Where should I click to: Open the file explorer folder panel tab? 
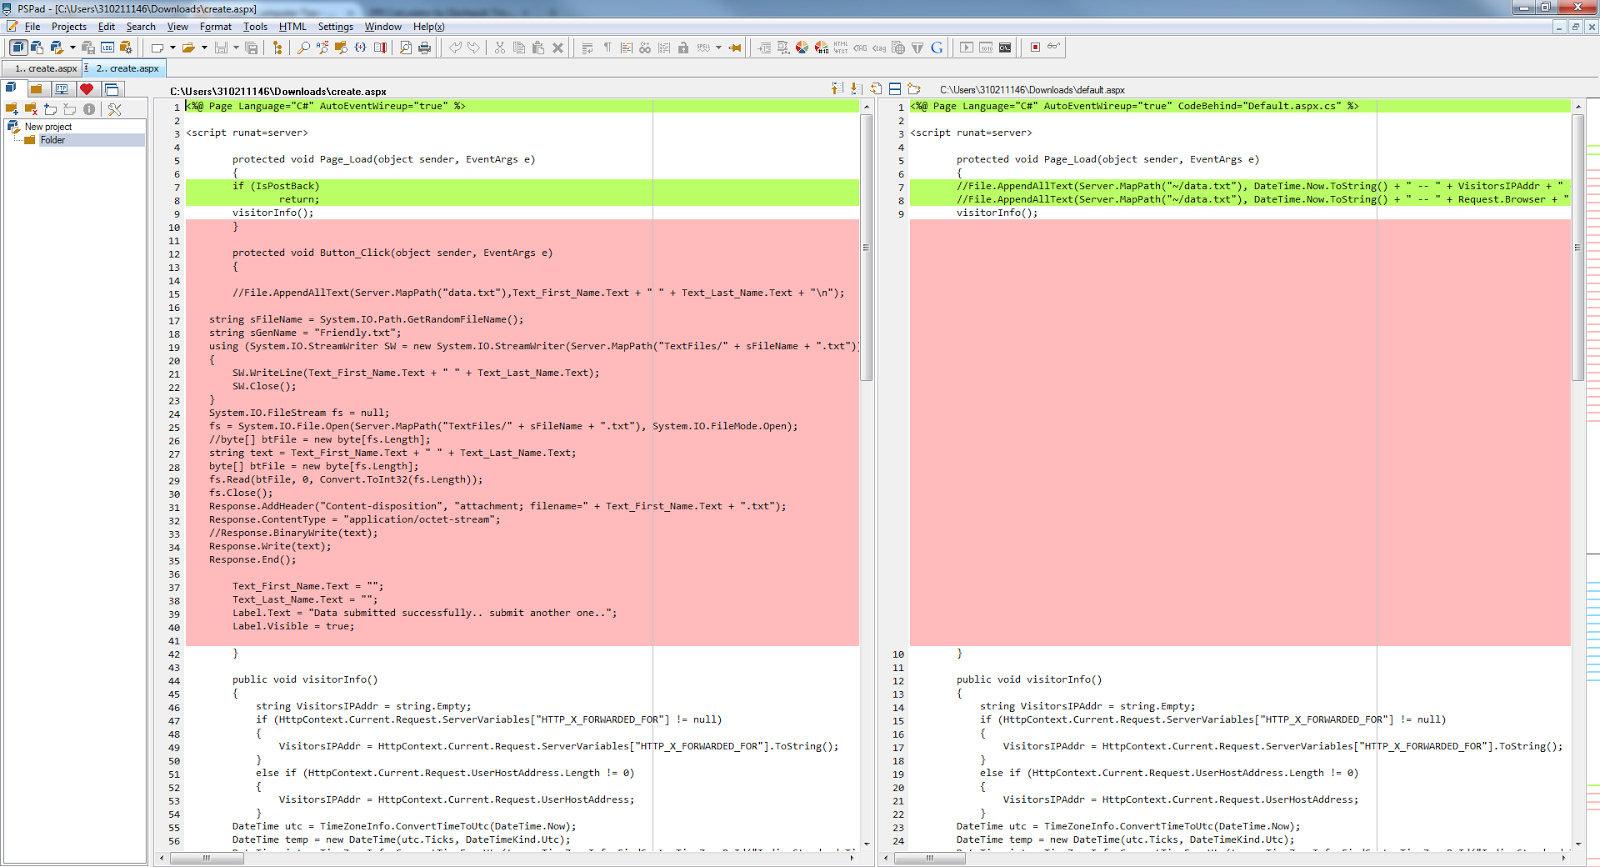pyautogui.click(x=36, y=89)
